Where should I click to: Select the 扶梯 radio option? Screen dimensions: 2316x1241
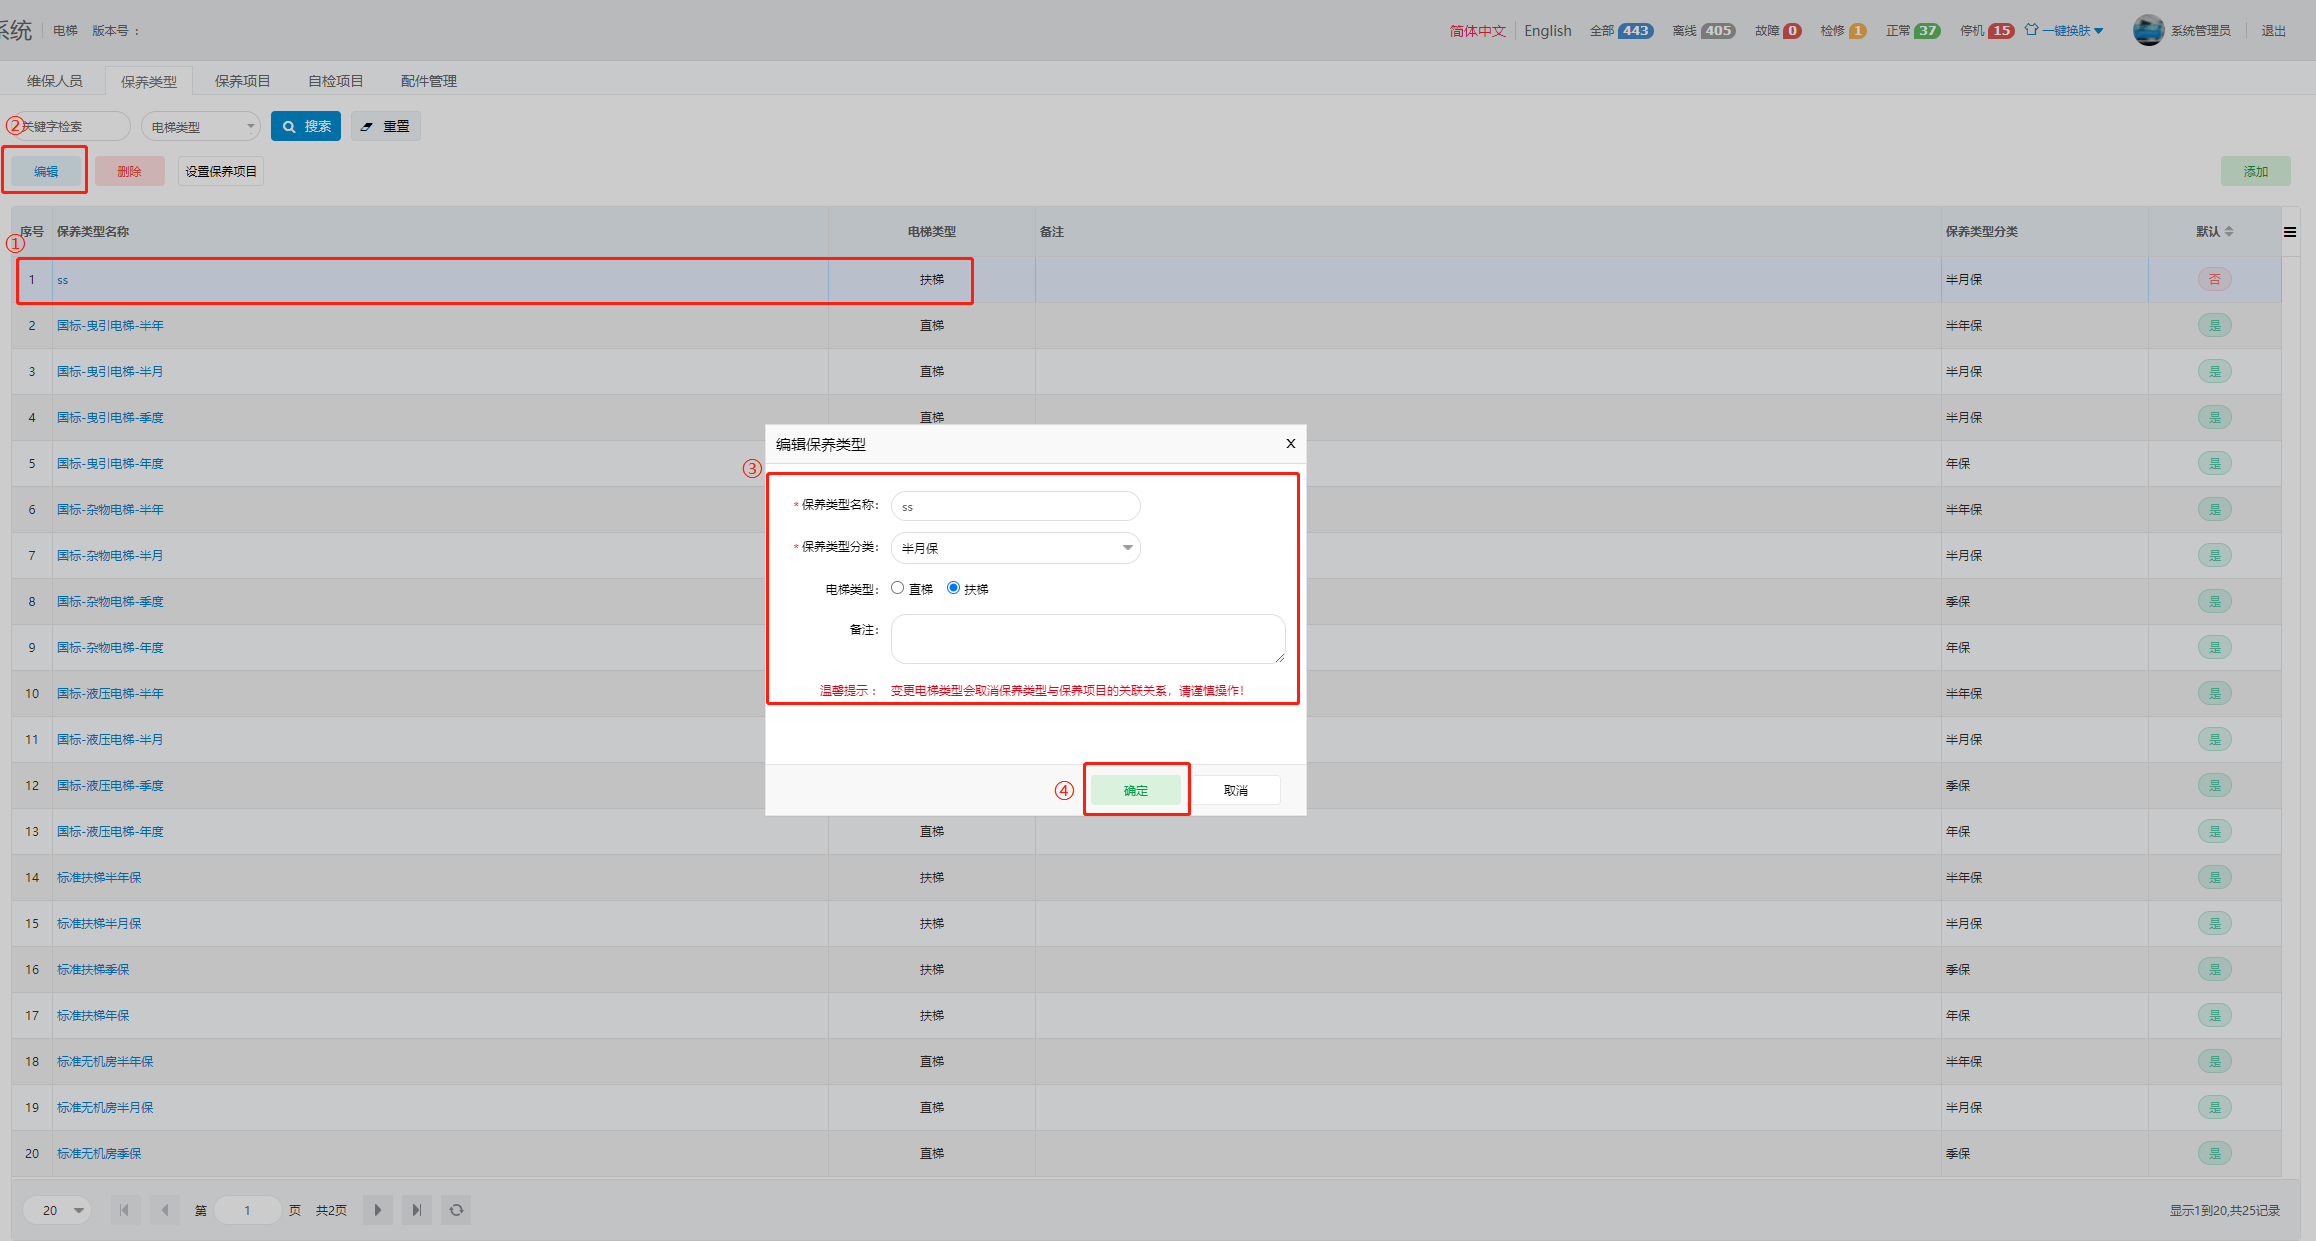pyautogui.click(x=953, y=588)
